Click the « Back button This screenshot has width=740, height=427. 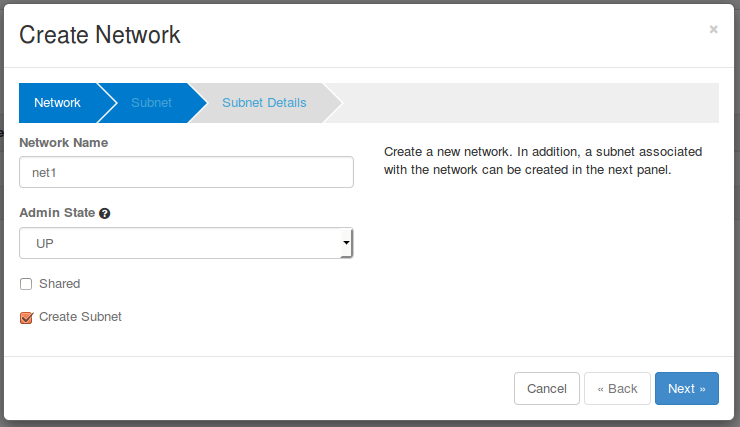point(617,389)
